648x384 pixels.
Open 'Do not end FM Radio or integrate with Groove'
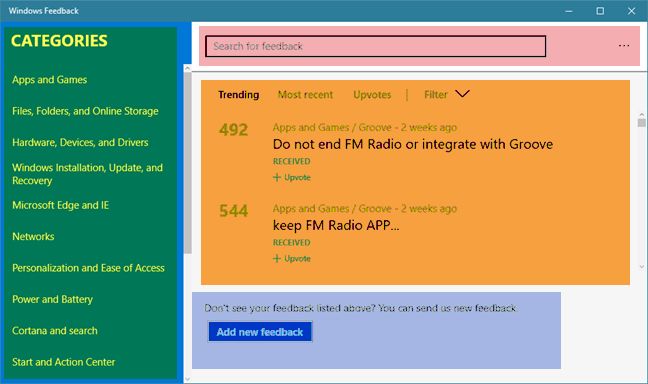point(412,144)
